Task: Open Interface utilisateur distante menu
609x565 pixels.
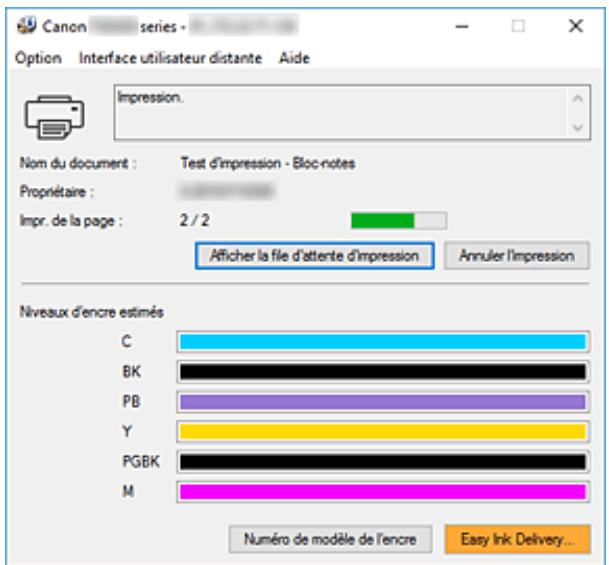Action: click(170, 58)
